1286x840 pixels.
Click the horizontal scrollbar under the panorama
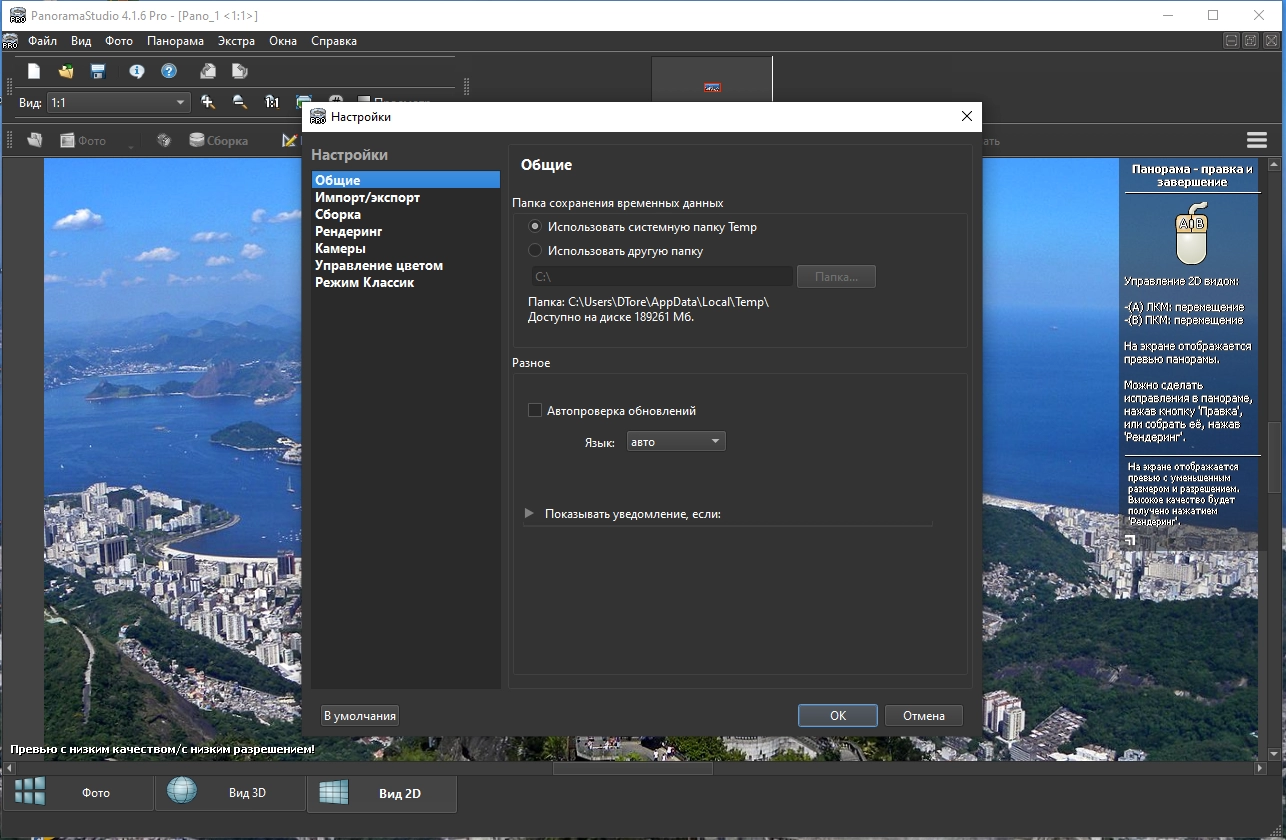pos(632,768)
